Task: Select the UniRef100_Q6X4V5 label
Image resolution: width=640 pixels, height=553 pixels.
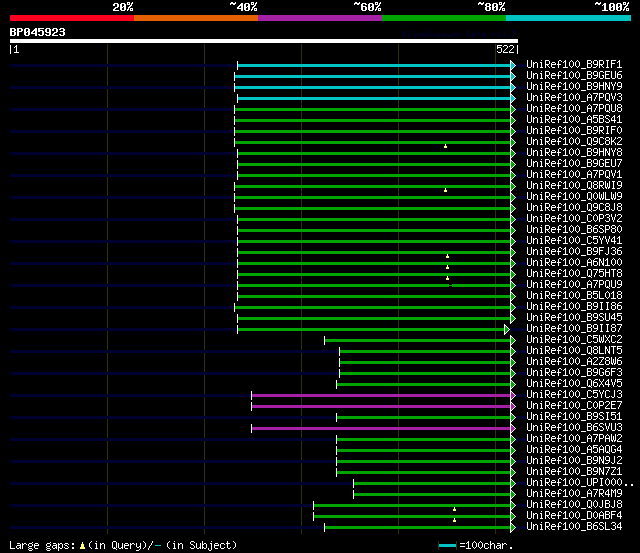Action: 574,384
